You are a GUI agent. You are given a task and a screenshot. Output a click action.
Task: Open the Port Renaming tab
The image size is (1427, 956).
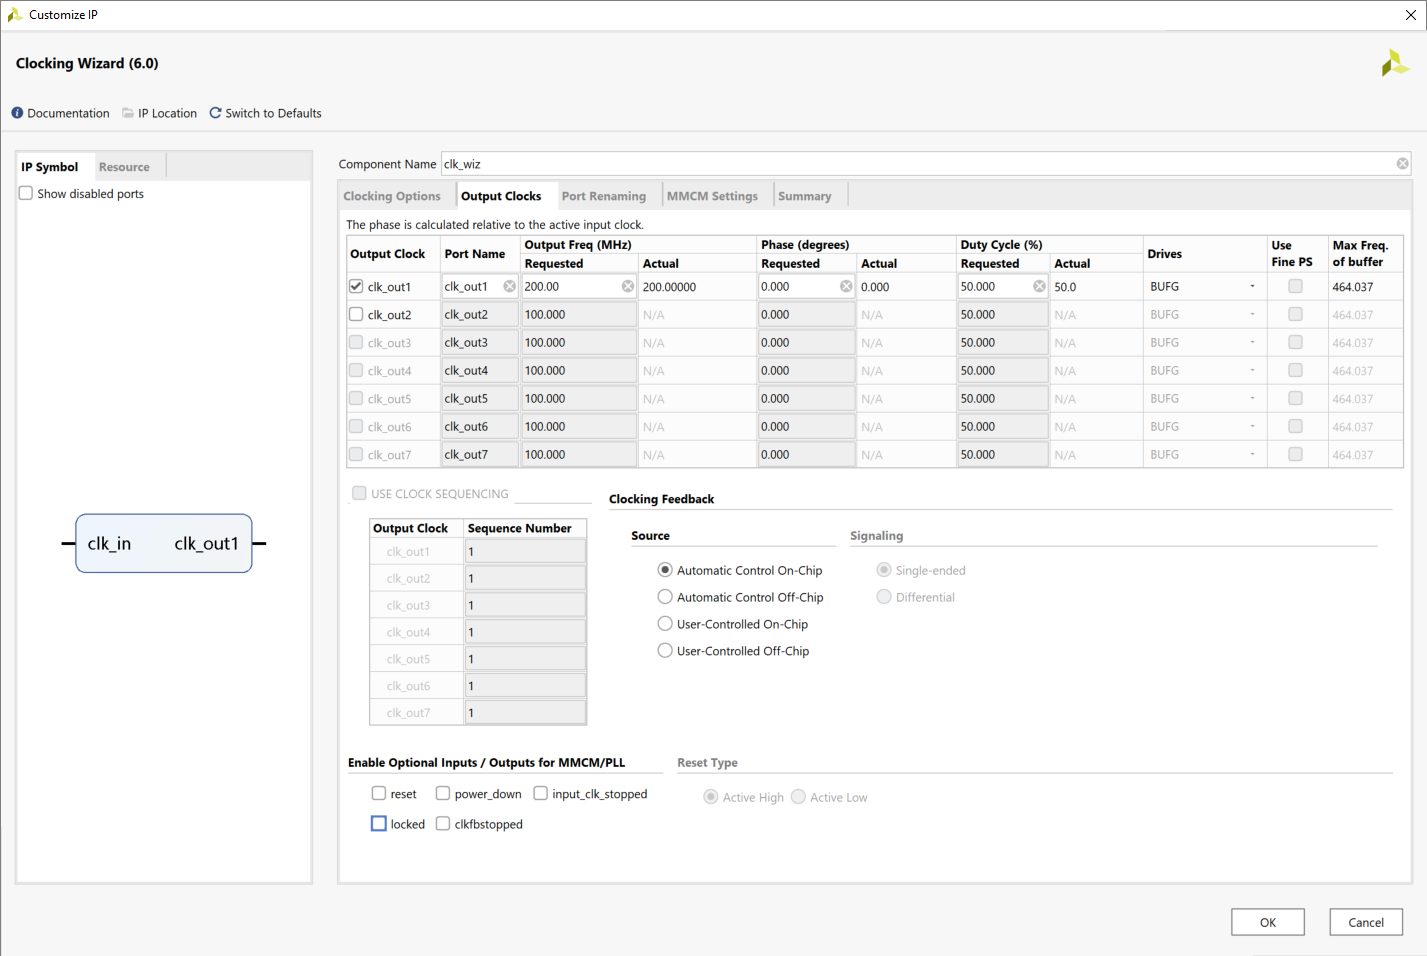coord(604,196)
